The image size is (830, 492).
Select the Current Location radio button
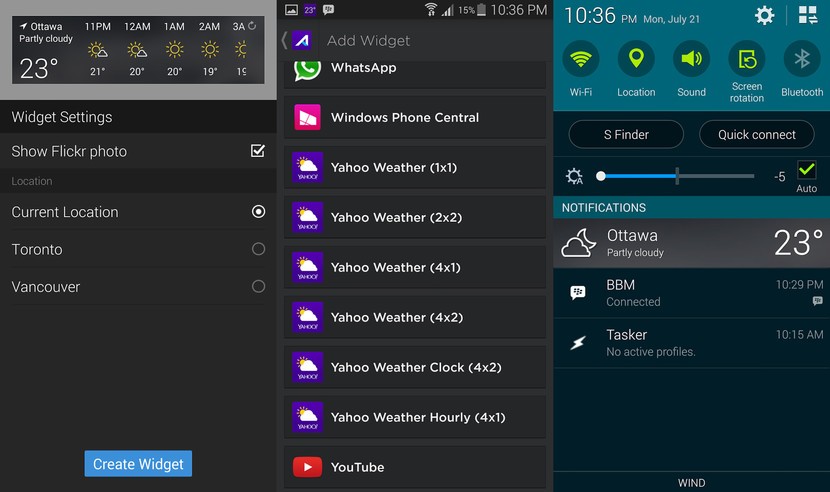pos(258,212)
